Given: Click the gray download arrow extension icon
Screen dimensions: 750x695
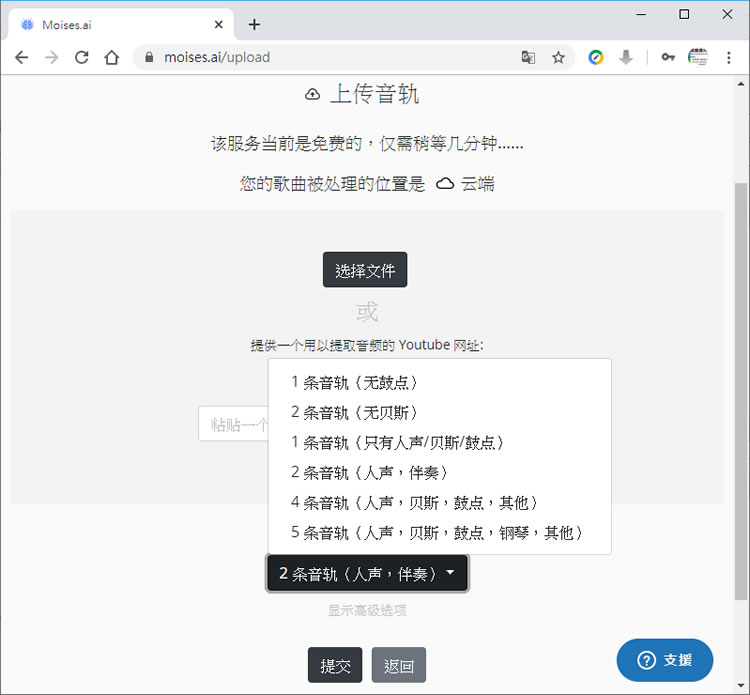Looking at the screenshot, I should pyautogui.click(x=626, y=57).
